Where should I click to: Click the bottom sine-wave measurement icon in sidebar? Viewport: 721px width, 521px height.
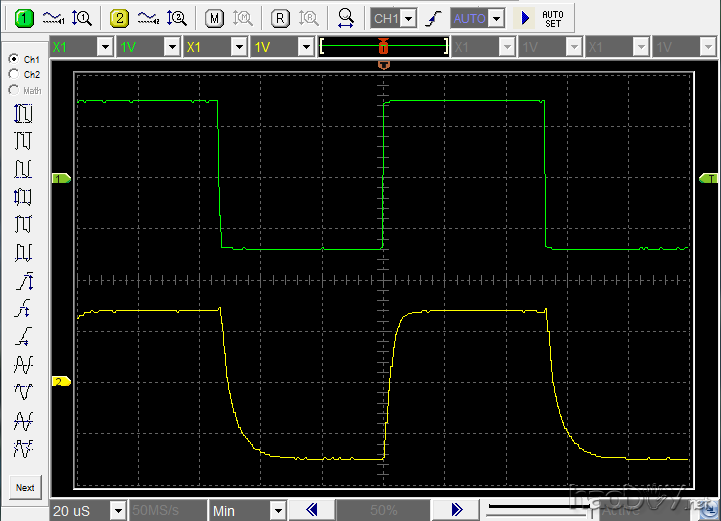23,448
